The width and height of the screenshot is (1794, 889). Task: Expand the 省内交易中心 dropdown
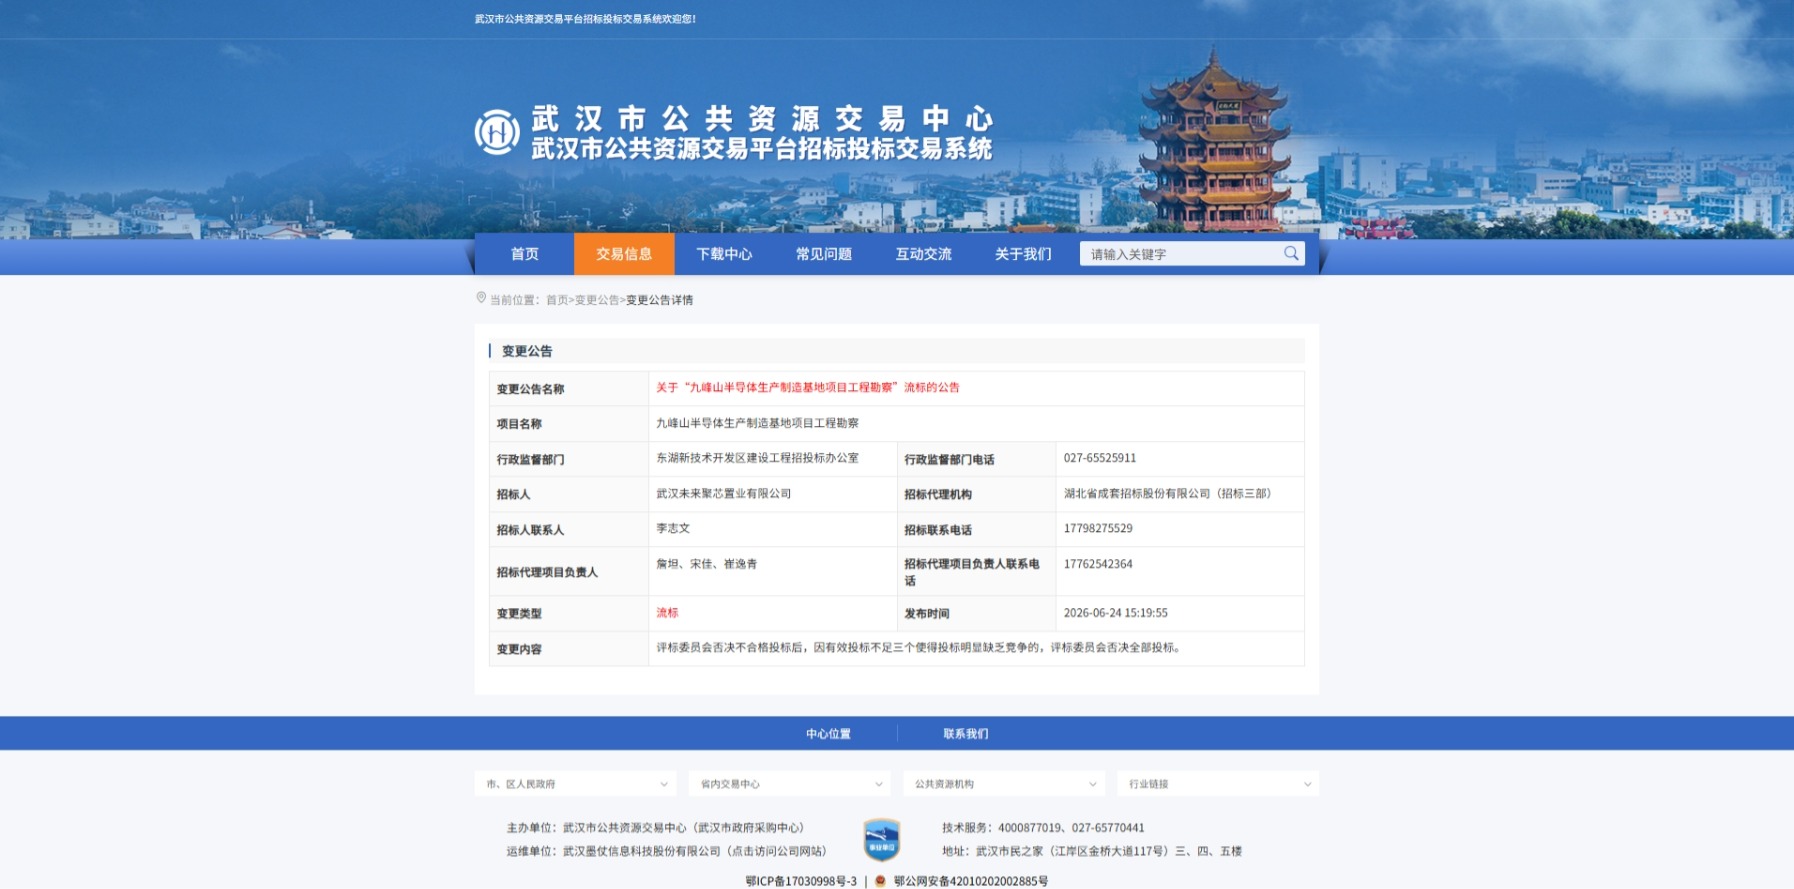(x=790, y=784)
